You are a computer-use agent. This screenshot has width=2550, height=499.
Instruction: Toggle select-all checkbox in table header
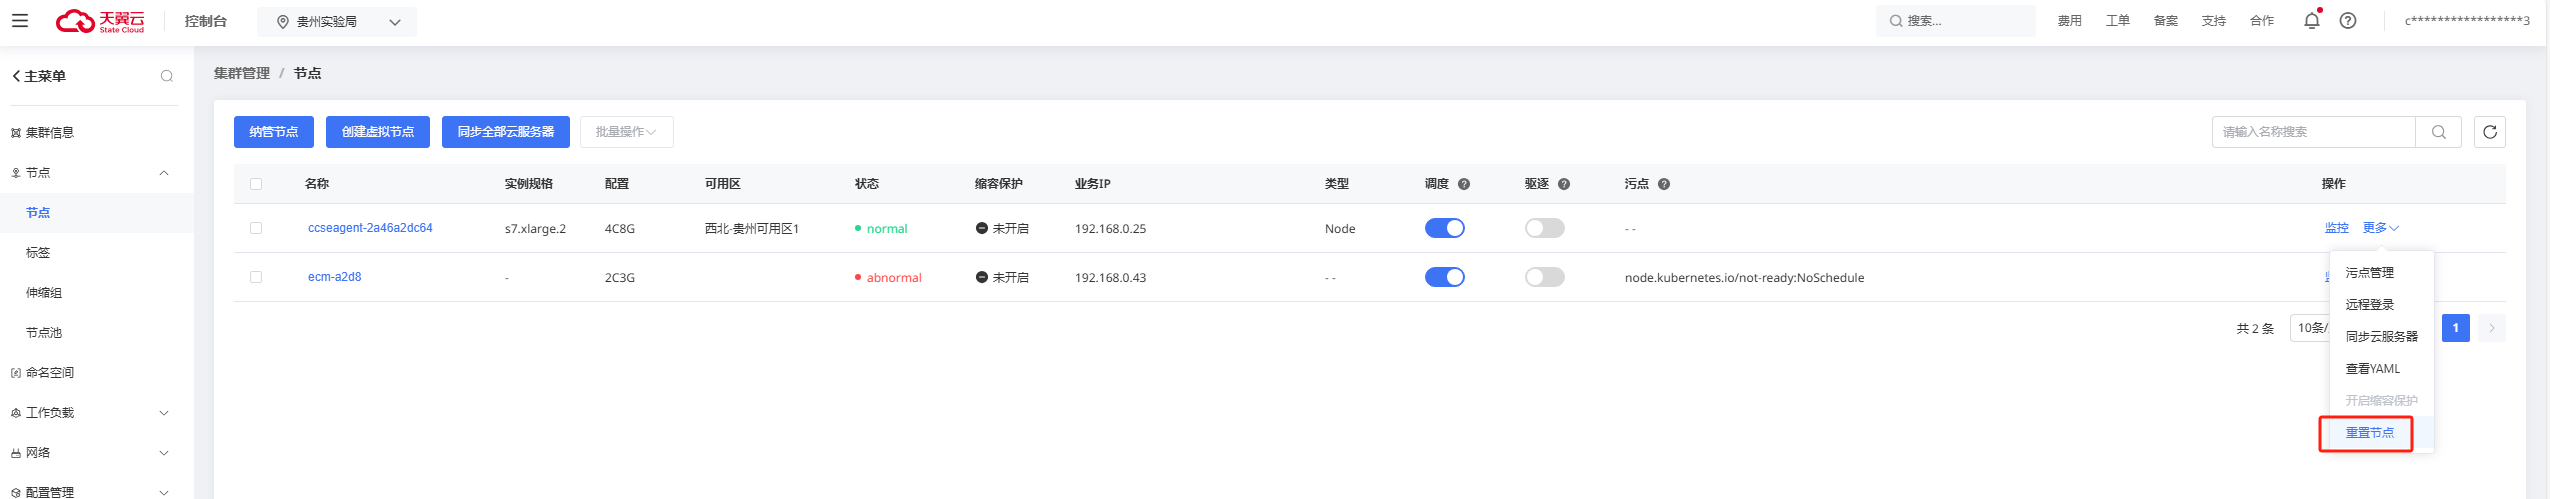[x=256, y=184]
